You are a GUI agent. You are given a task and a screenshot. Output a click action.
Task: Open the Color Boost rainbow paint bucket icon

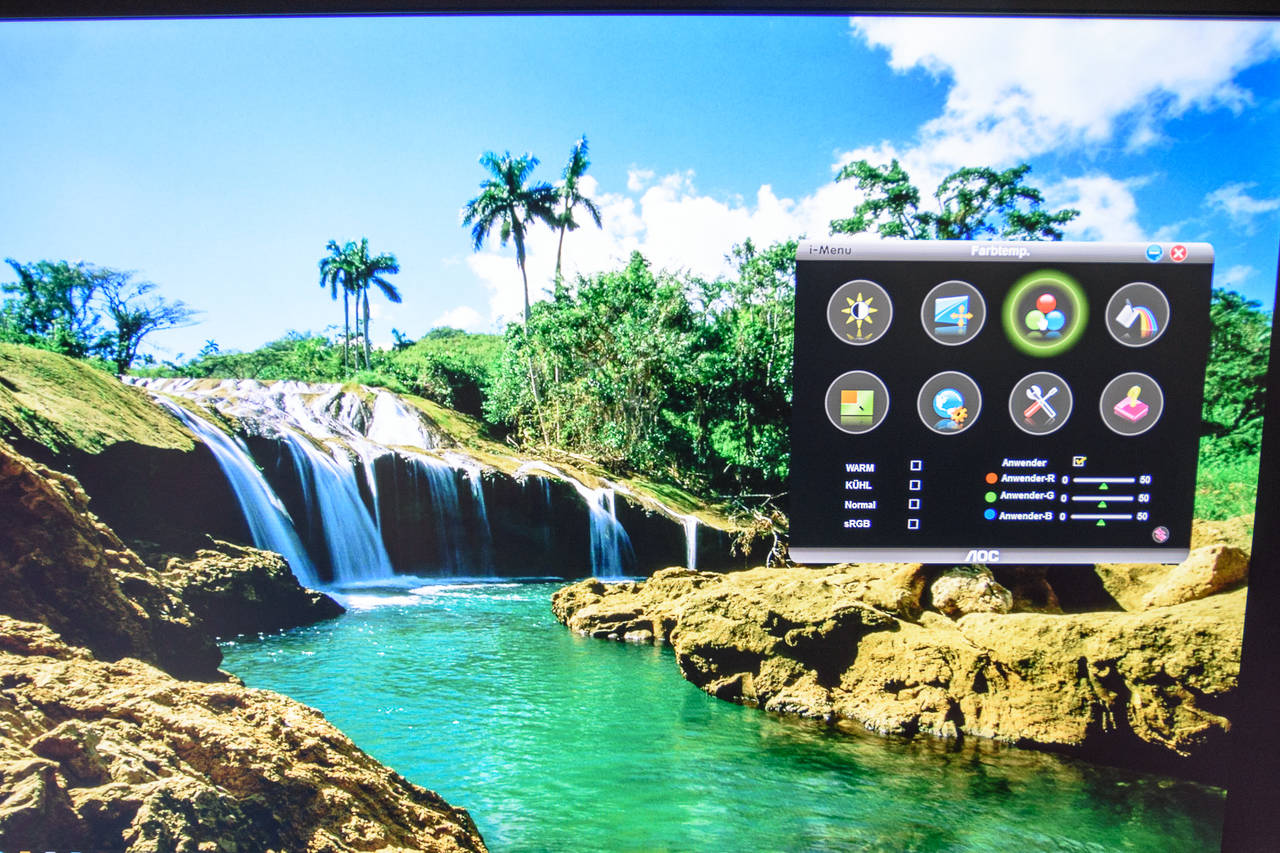[1137, 314]
